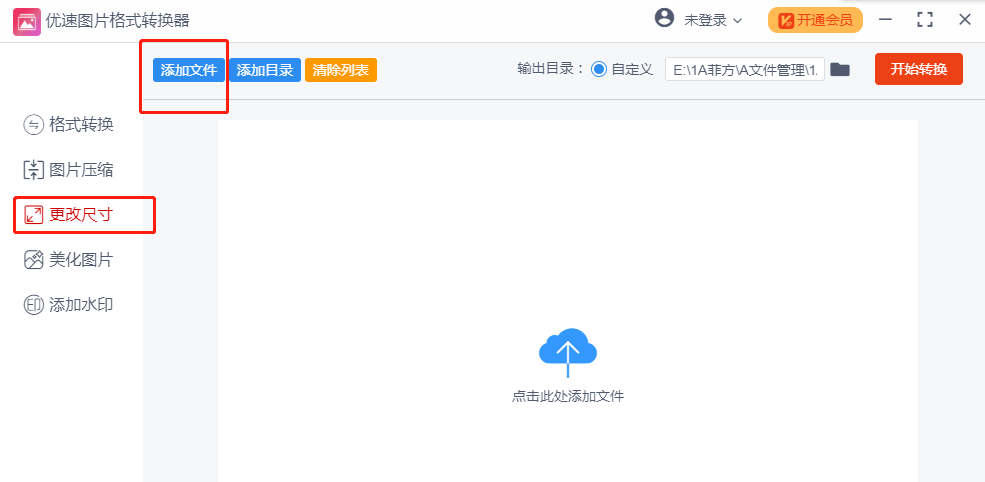Switch to 格式转换 in sidebar

68,124
